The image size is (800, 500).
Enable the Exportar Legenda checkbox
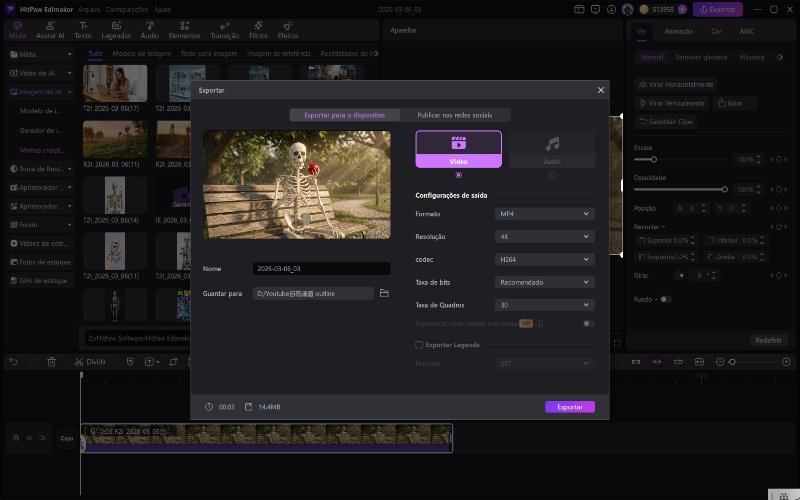(419, 344)
